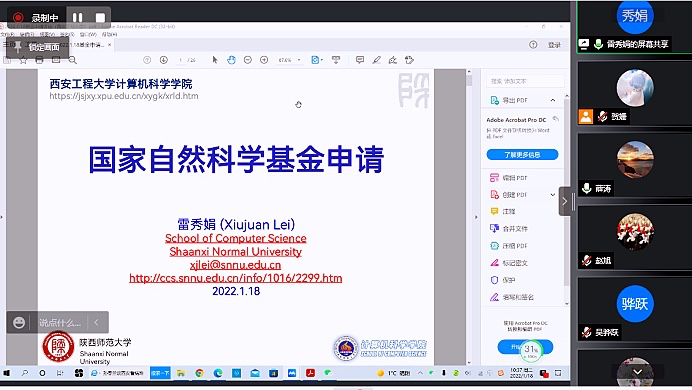Click the tools panel search field
Image resolution: width=692 pixels, height=390 pixels.
pyautogui.click(x=525, y=81)
